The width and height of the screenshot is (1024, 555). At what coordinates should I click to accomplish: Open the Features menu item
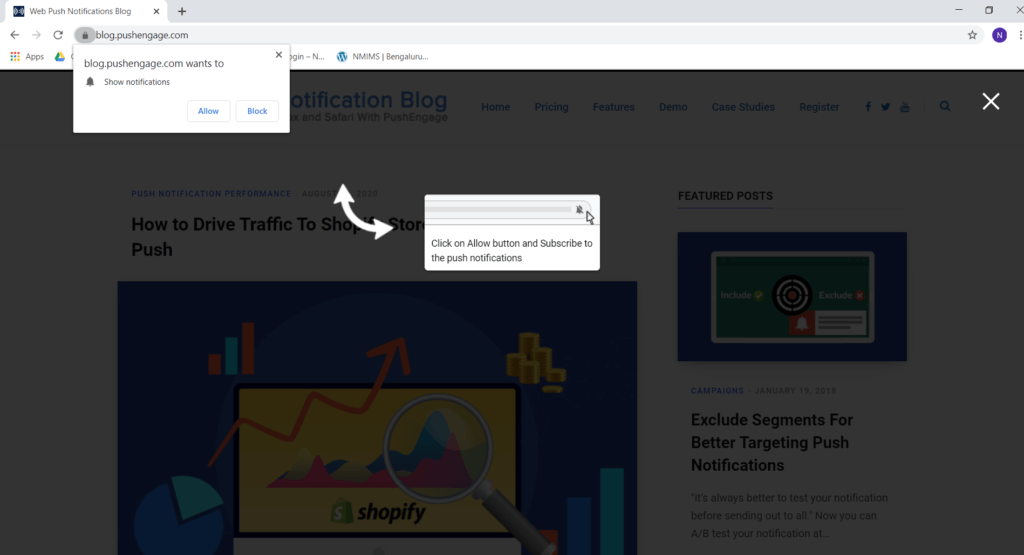[x=613, y=107]
